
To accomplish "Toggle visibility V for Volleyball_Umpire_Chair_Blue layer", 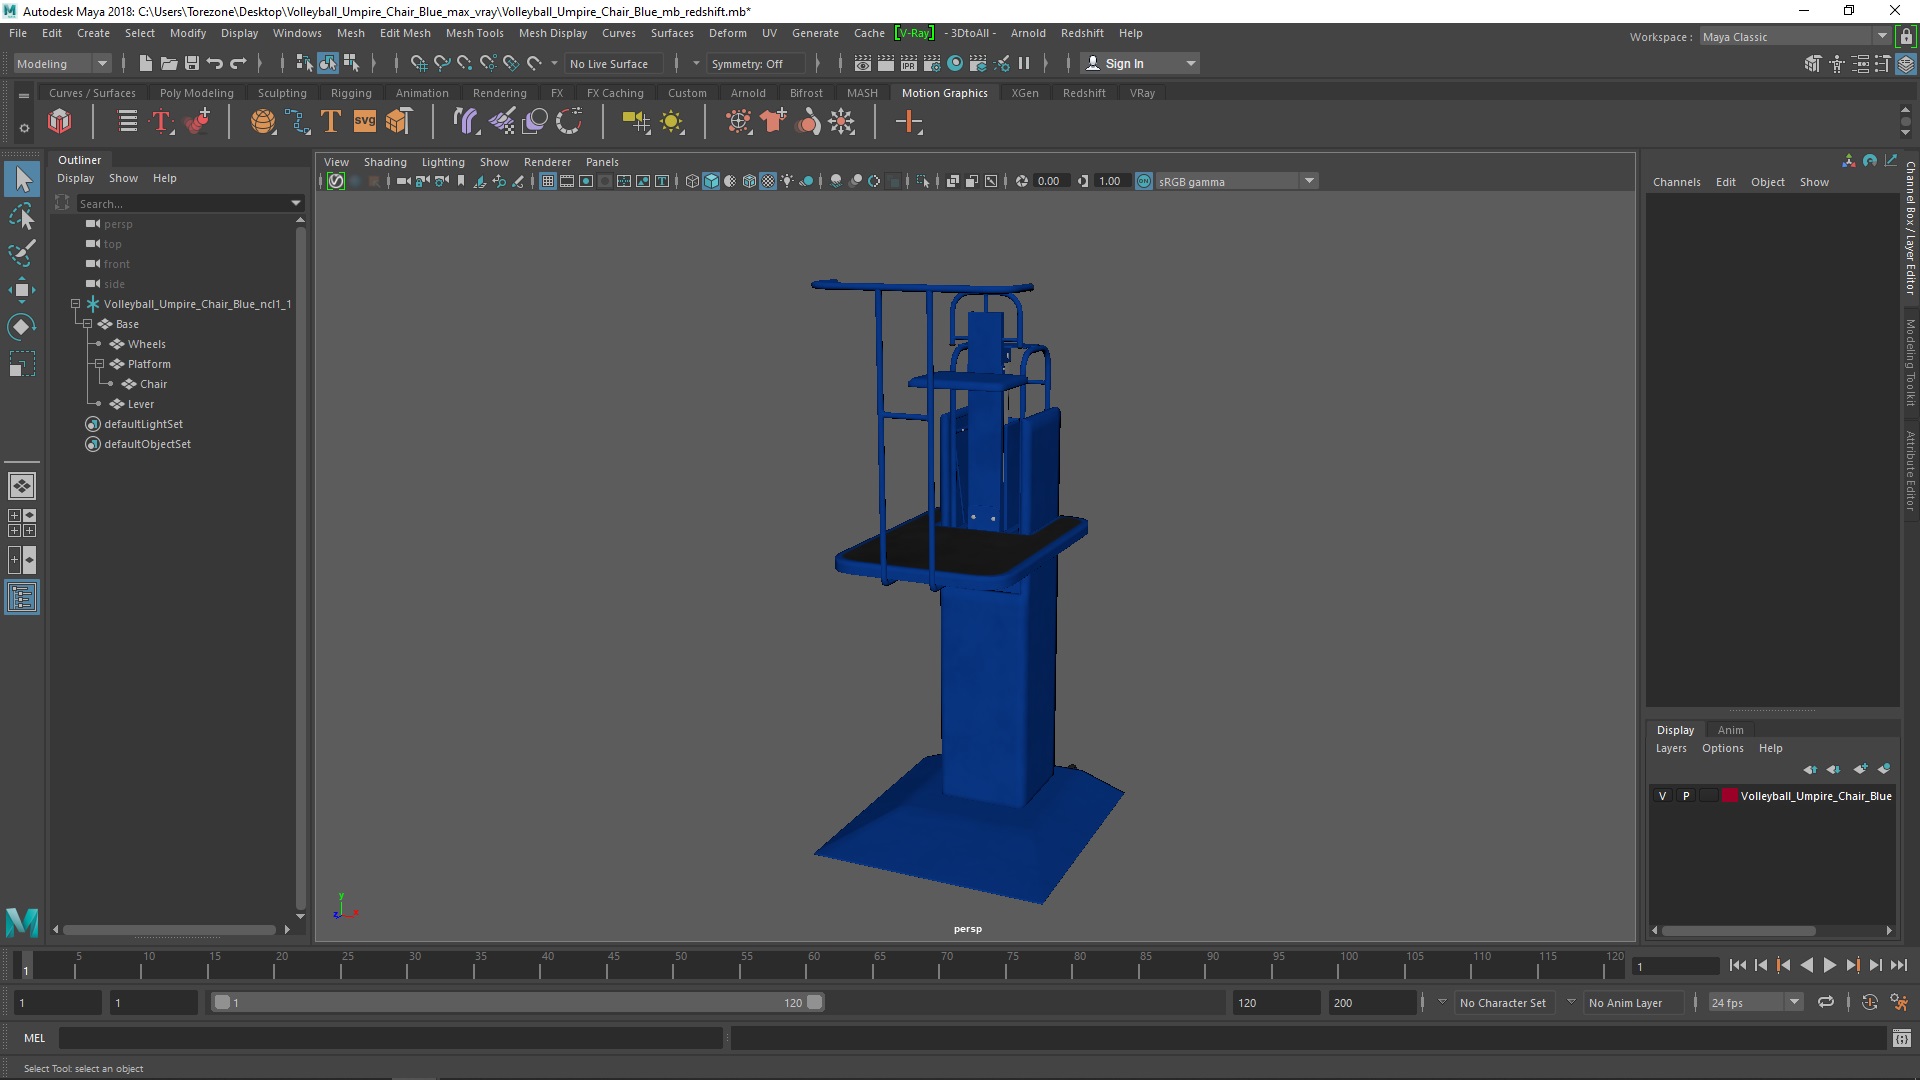I will click(1663, 796).
